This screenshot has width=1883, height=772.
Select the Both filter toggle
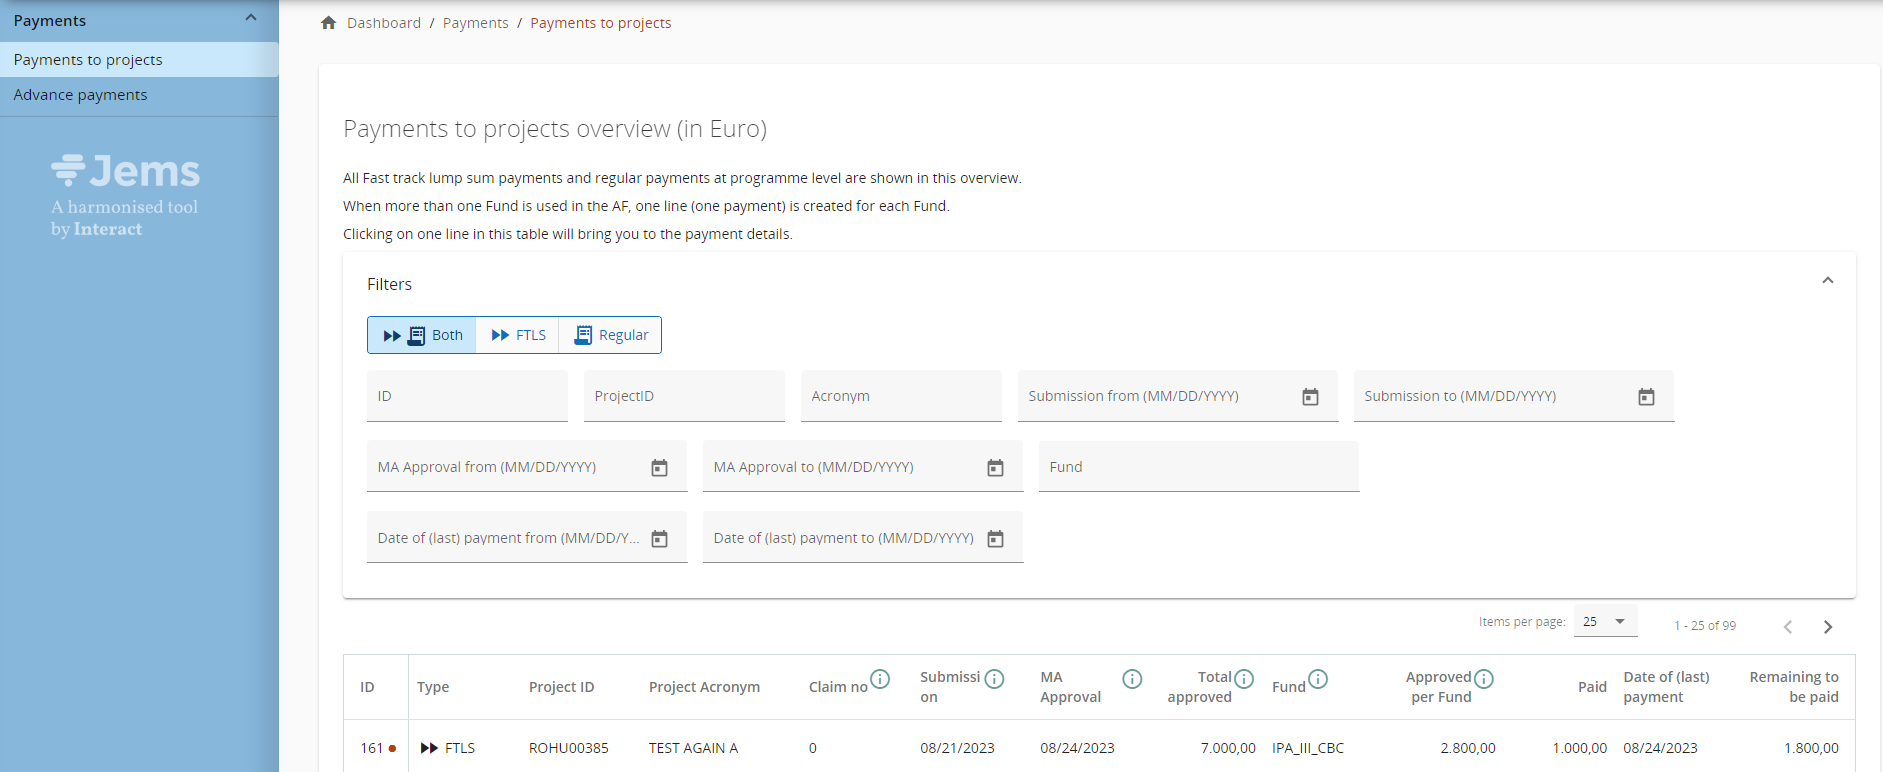tap(422, 335)
